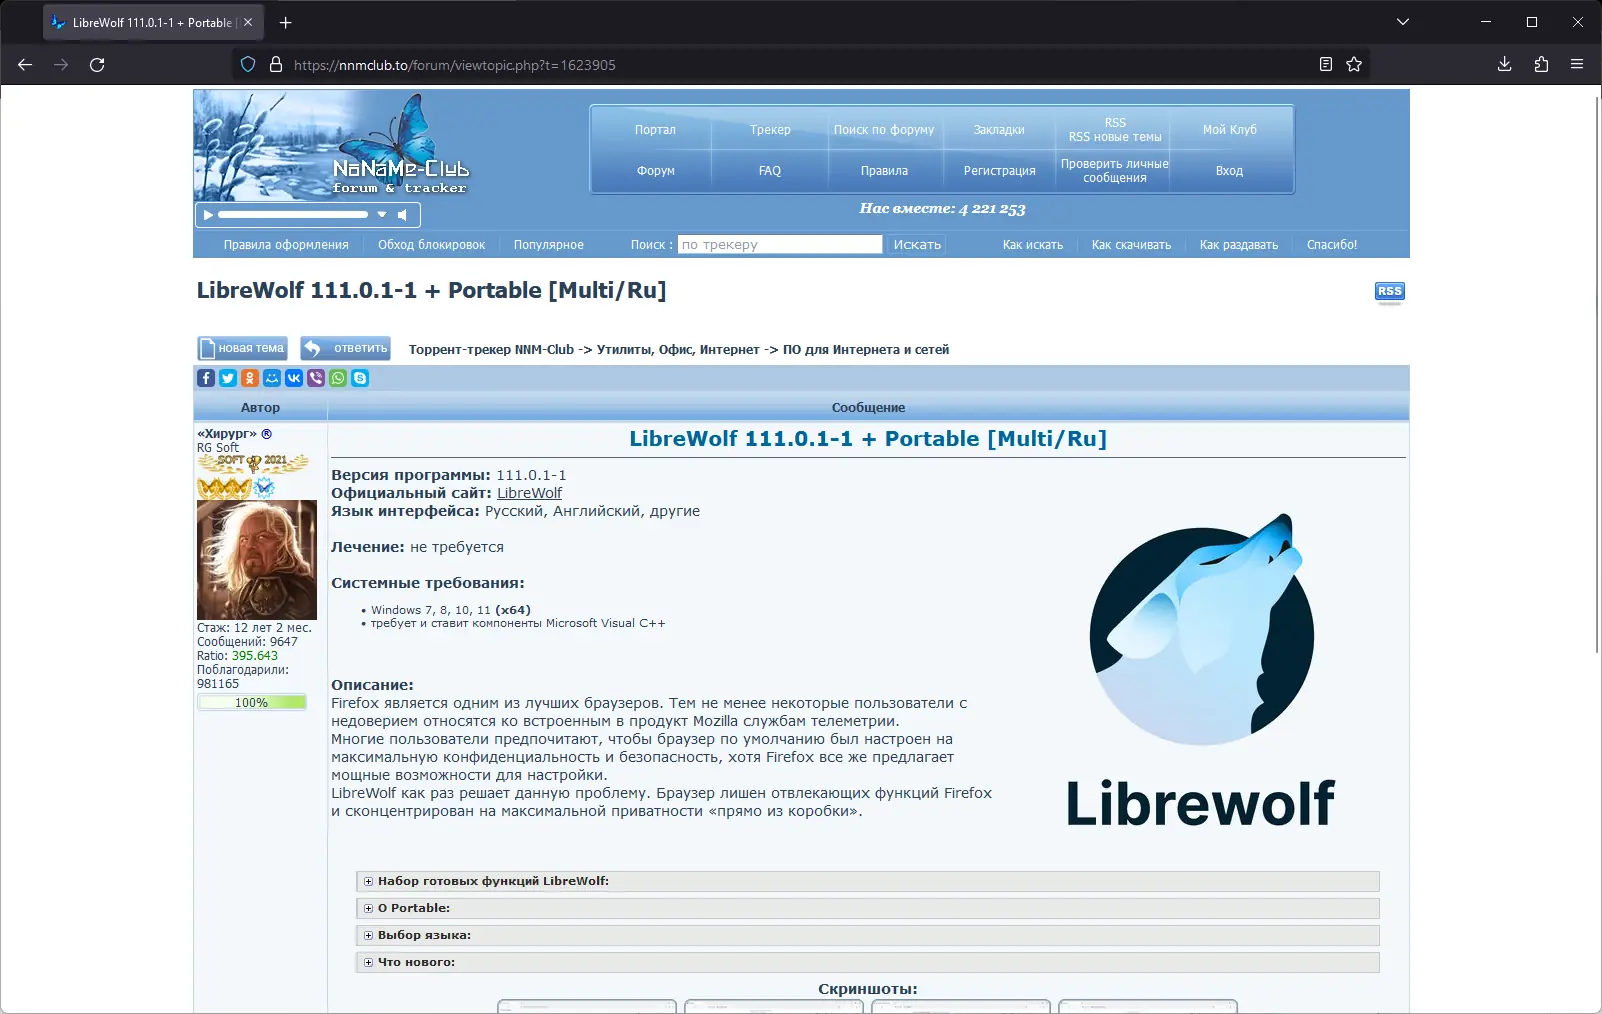Viewport: 1602px width, 1014px height.
Task: Expand the "Что нового" spoiler
Action: point(868,962)
